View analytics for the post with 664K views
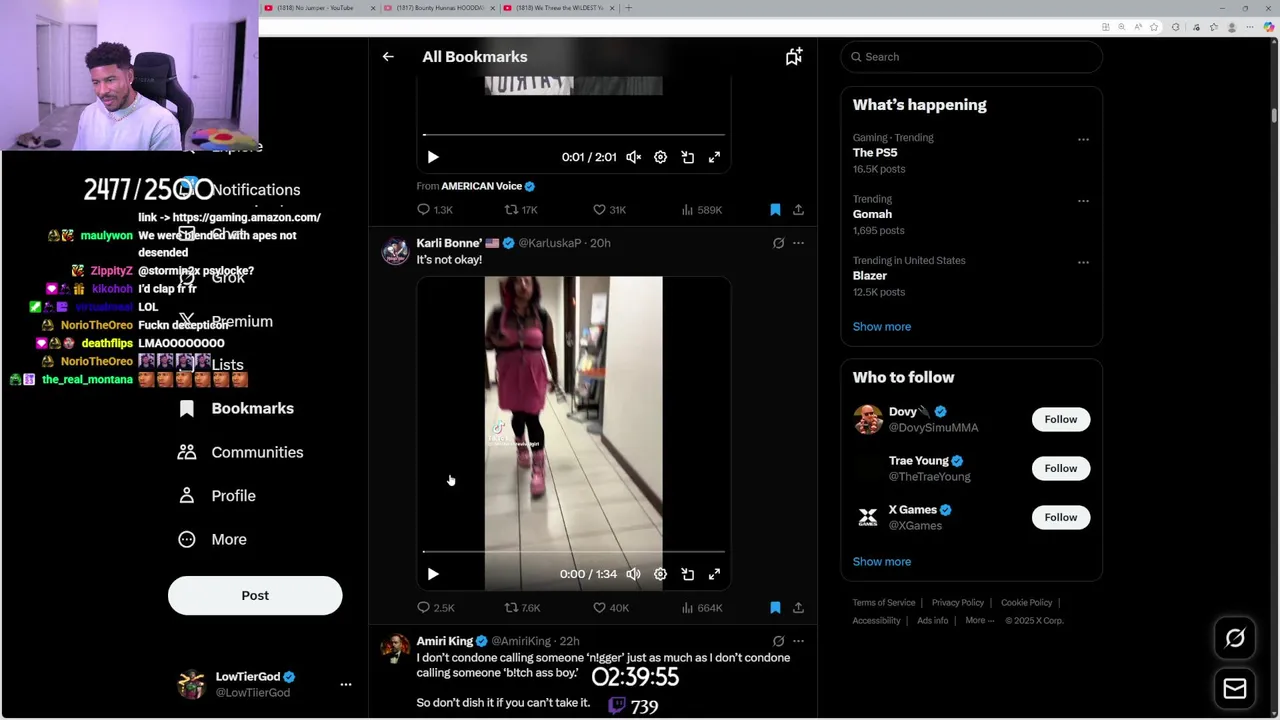This screenshot has height=720, width=1280. (x=701, y=608)
